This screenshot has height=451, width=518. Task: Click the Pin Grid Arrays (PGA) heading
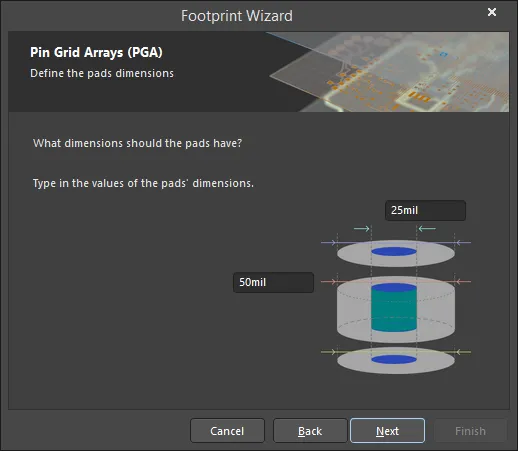click(x=96, y=52)
